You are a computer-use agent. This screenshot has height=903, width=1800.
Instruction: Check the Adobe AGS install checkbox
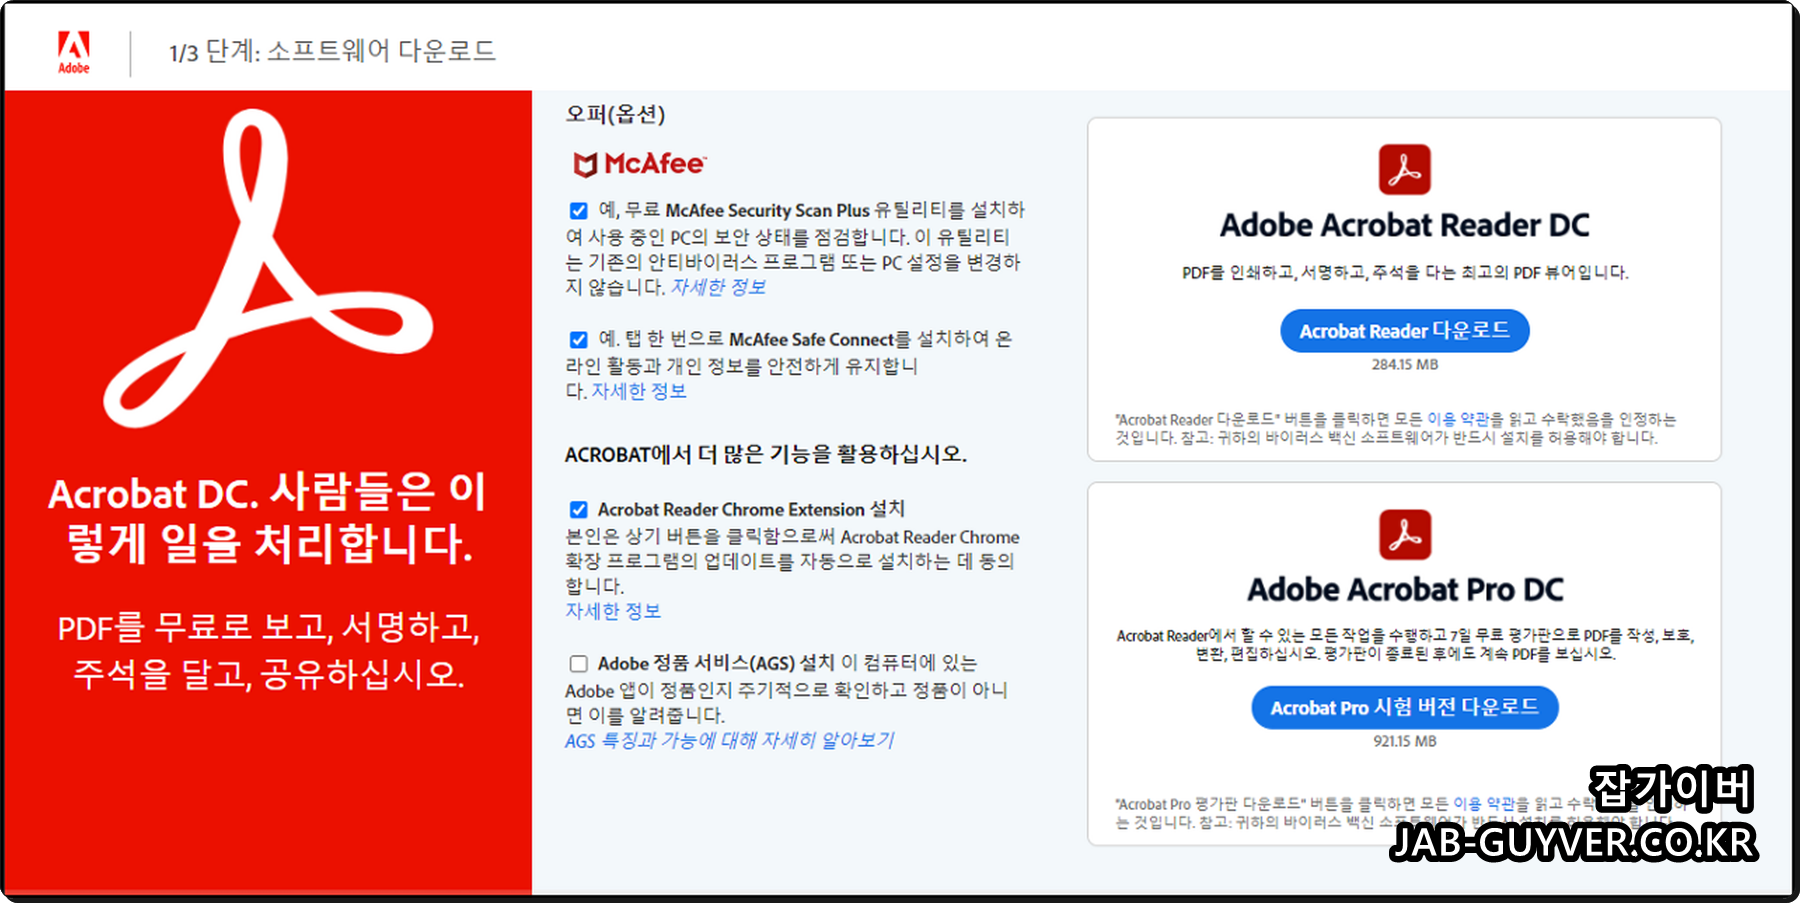[x=578, y=663]
